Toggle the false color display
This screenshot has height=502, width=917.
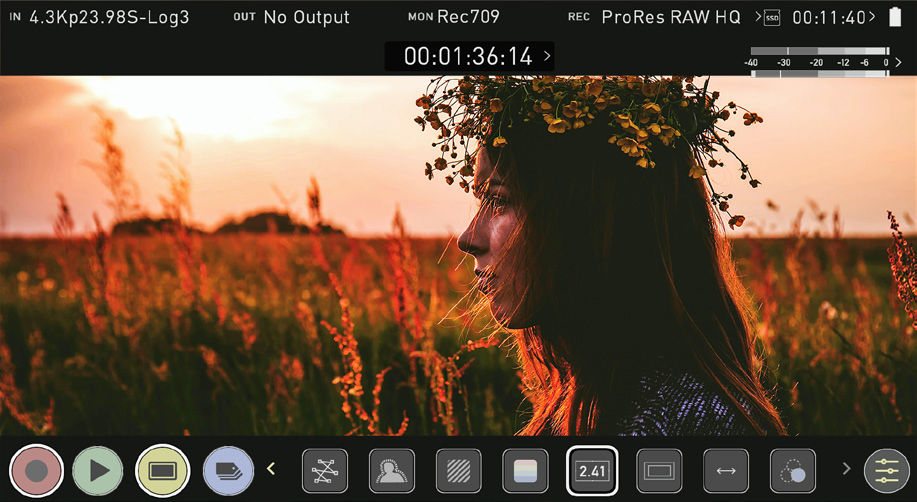525,469
